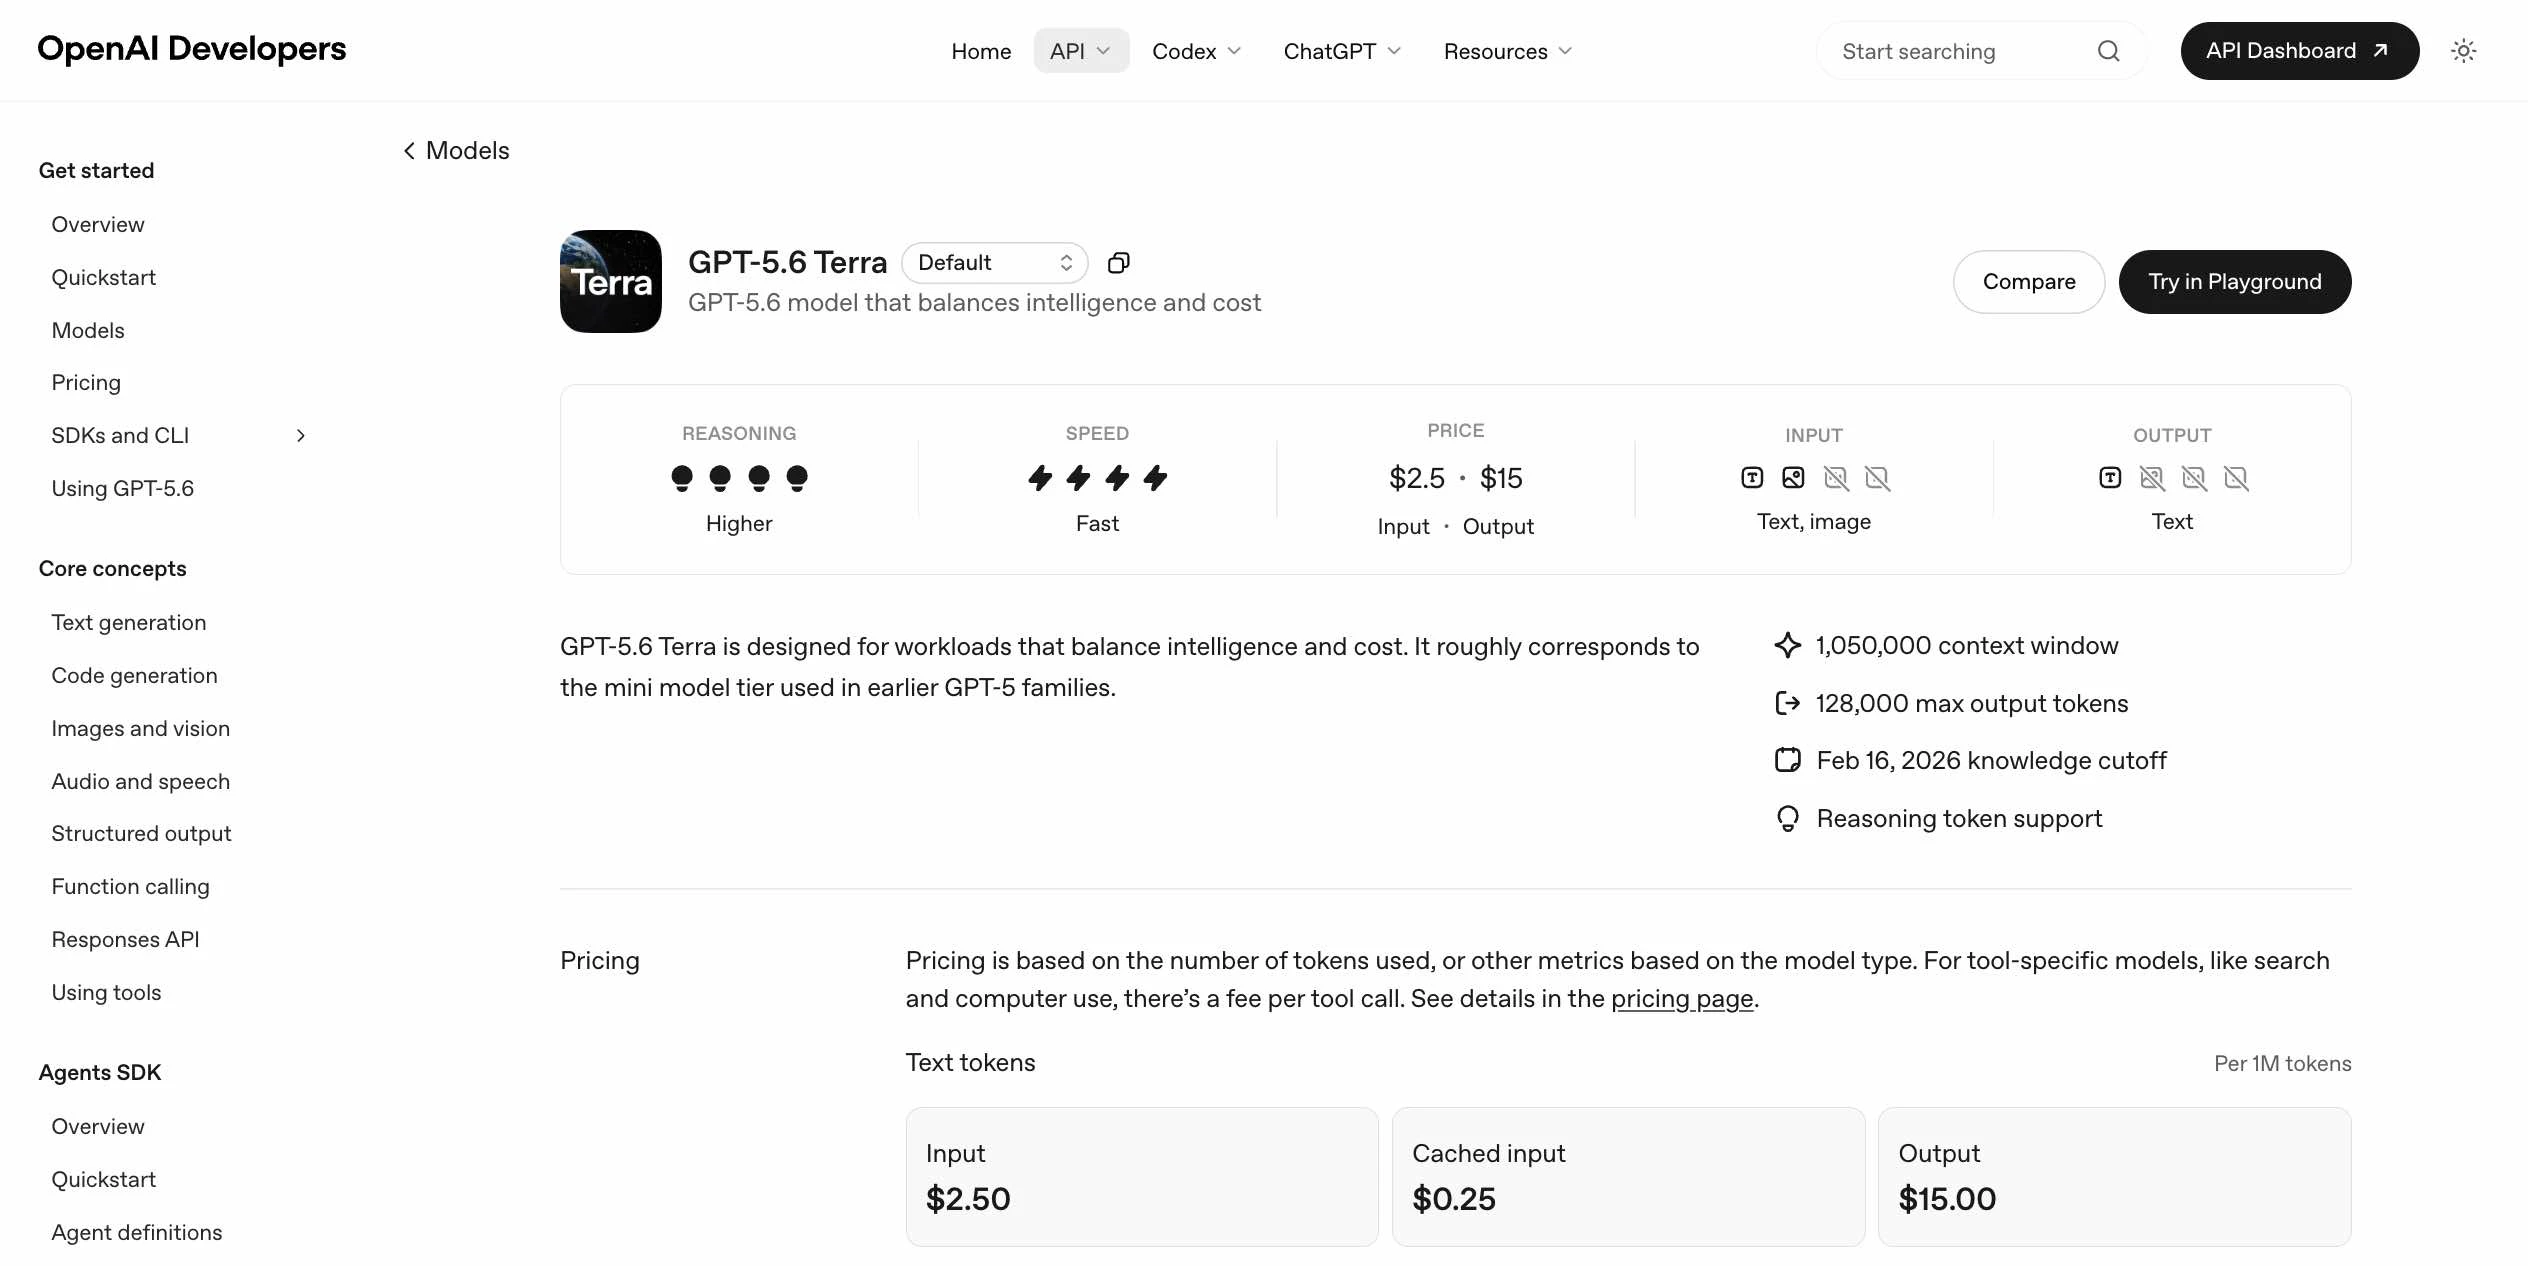Click the text input modality icon
Screen dimensions: 2528x1266
click(1752, 478)
